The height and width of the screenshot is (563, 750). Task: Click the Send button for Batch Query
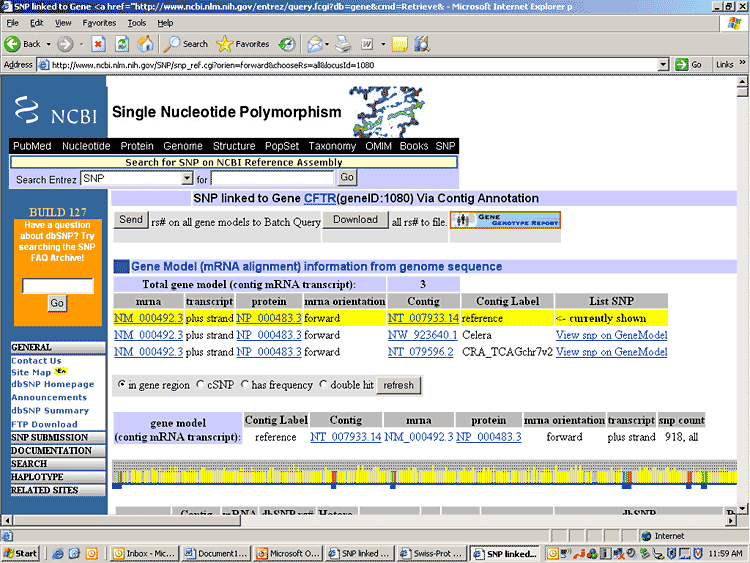[x=131, y=220]
